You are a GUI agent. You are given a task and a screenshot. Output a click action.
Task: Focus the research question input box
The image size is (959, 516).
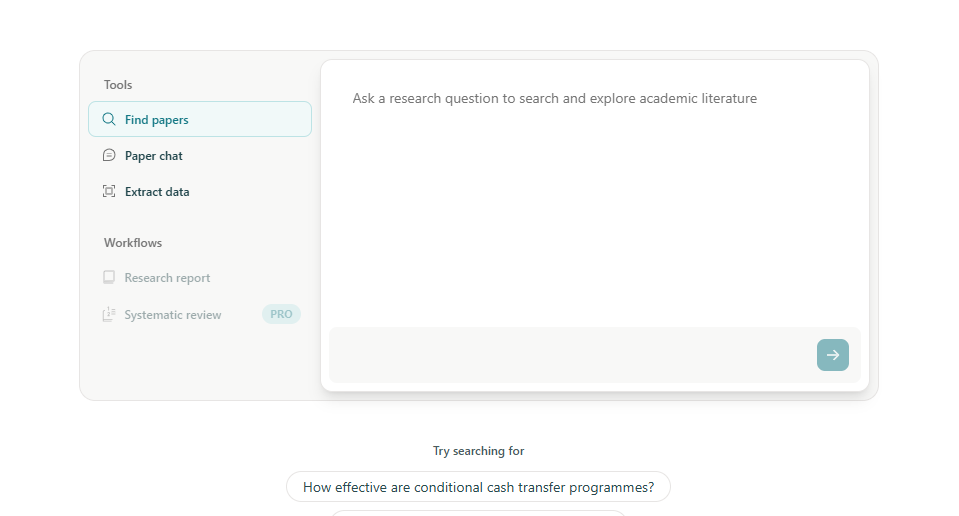(x=570, y=355)
